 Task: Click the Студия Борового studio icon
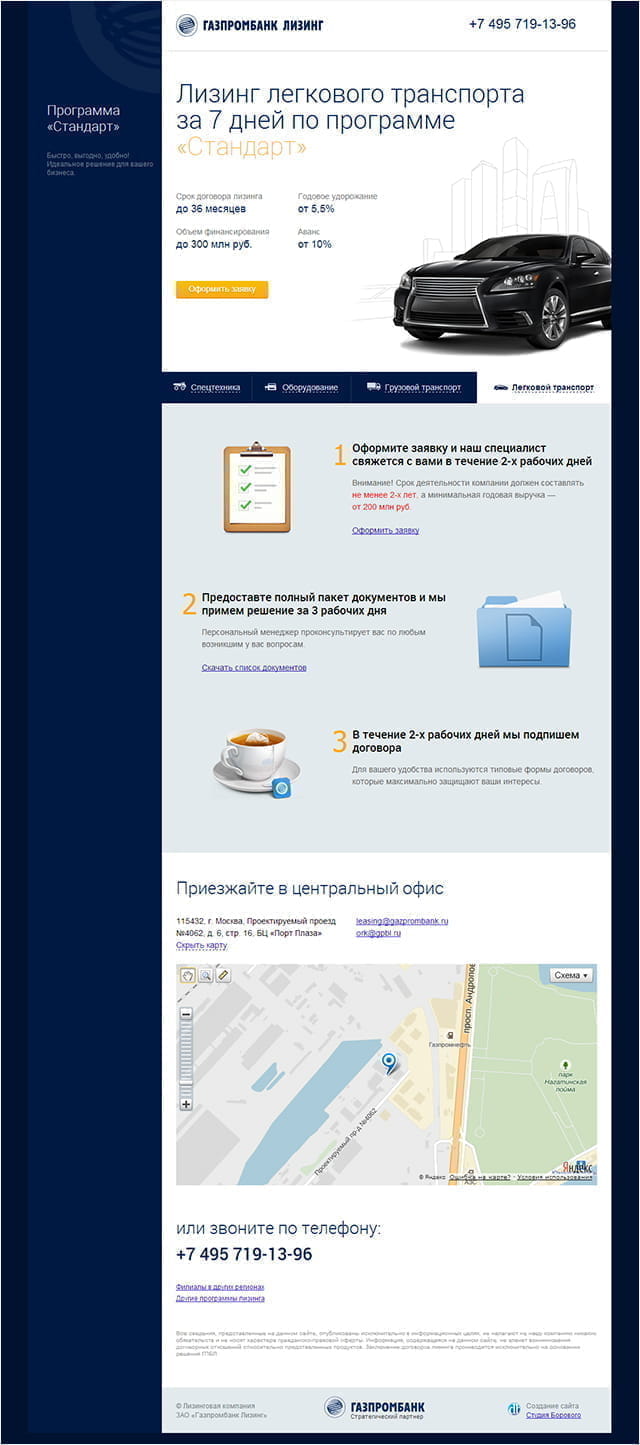click(514, 1409)
